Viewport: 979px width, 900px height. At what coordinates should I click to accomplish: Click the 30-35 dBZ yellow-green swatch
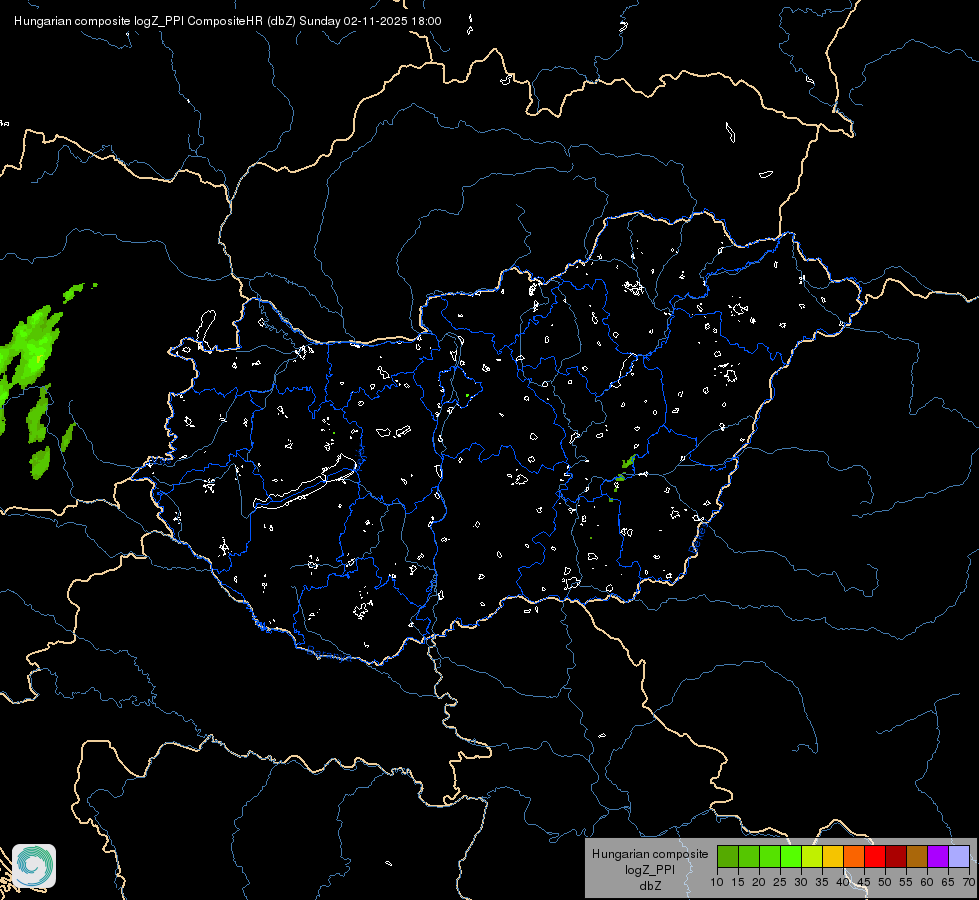(x=812, y=856)
